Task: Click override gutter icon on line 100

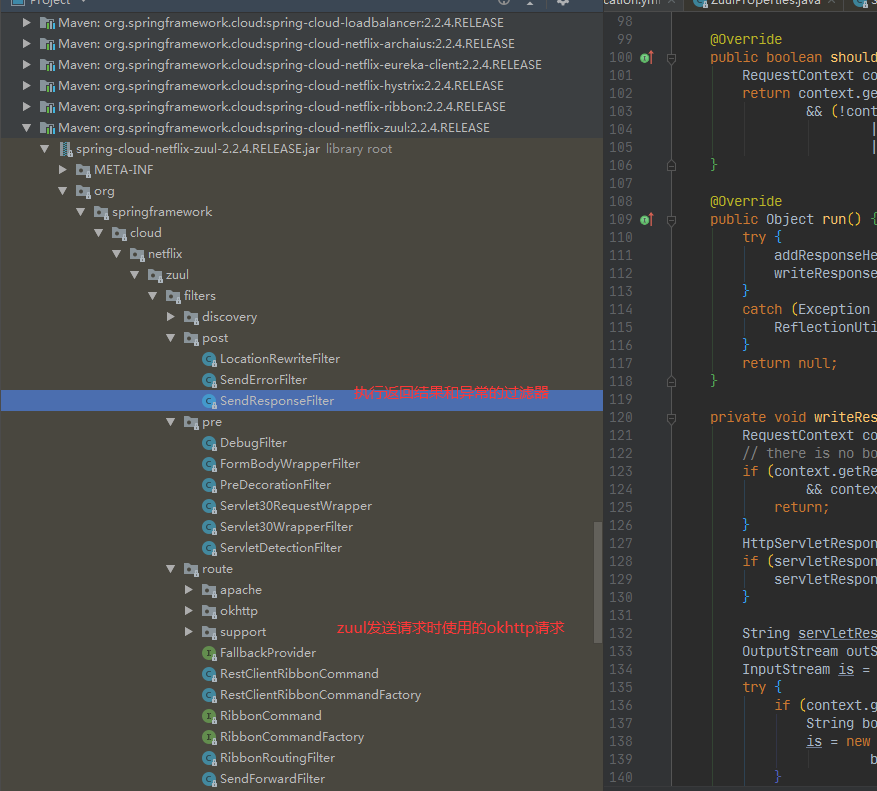Action: click(x=647, y=57)
